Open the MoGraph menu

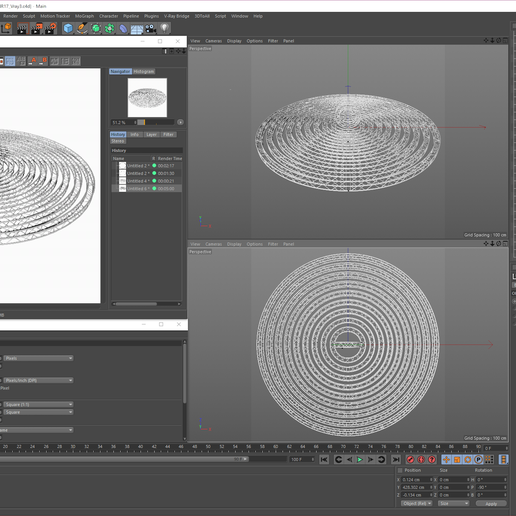(x=84, y=16)
